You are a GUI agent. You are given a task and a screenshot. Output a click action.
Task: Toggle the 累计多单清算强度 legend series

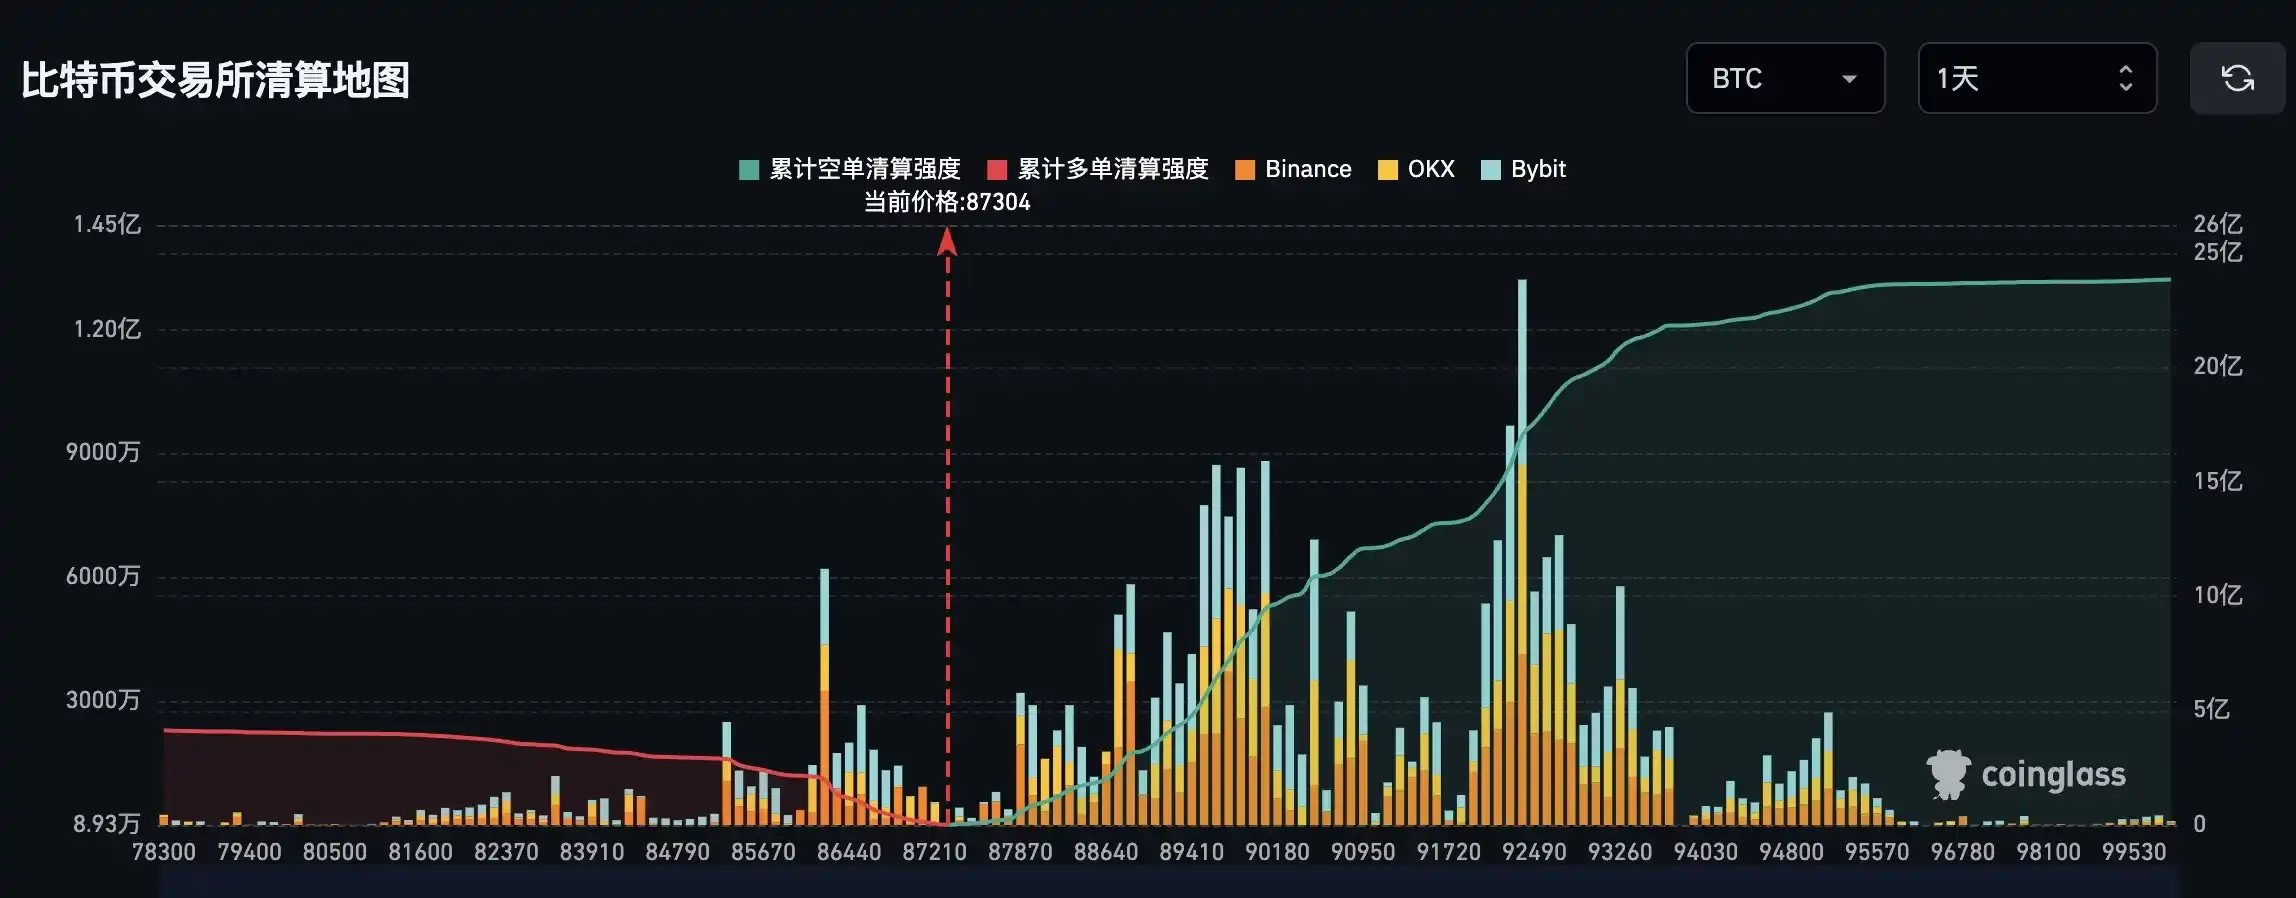[x=1112, y=169]
